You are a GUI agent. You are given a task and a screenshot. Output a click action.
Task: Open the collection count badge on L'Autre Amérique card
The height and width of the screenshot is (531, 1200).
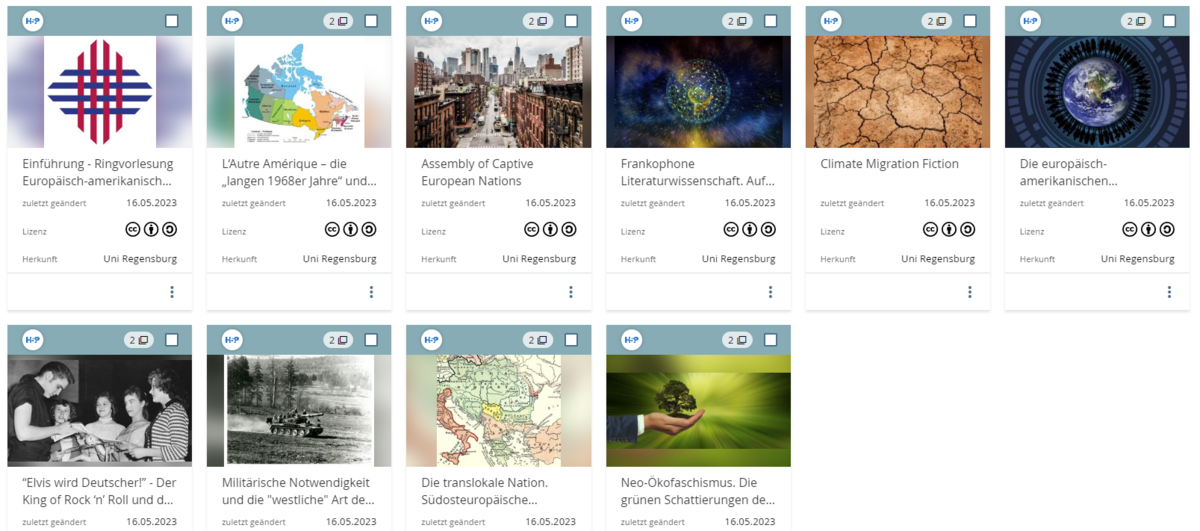click(x=338, y=21)
